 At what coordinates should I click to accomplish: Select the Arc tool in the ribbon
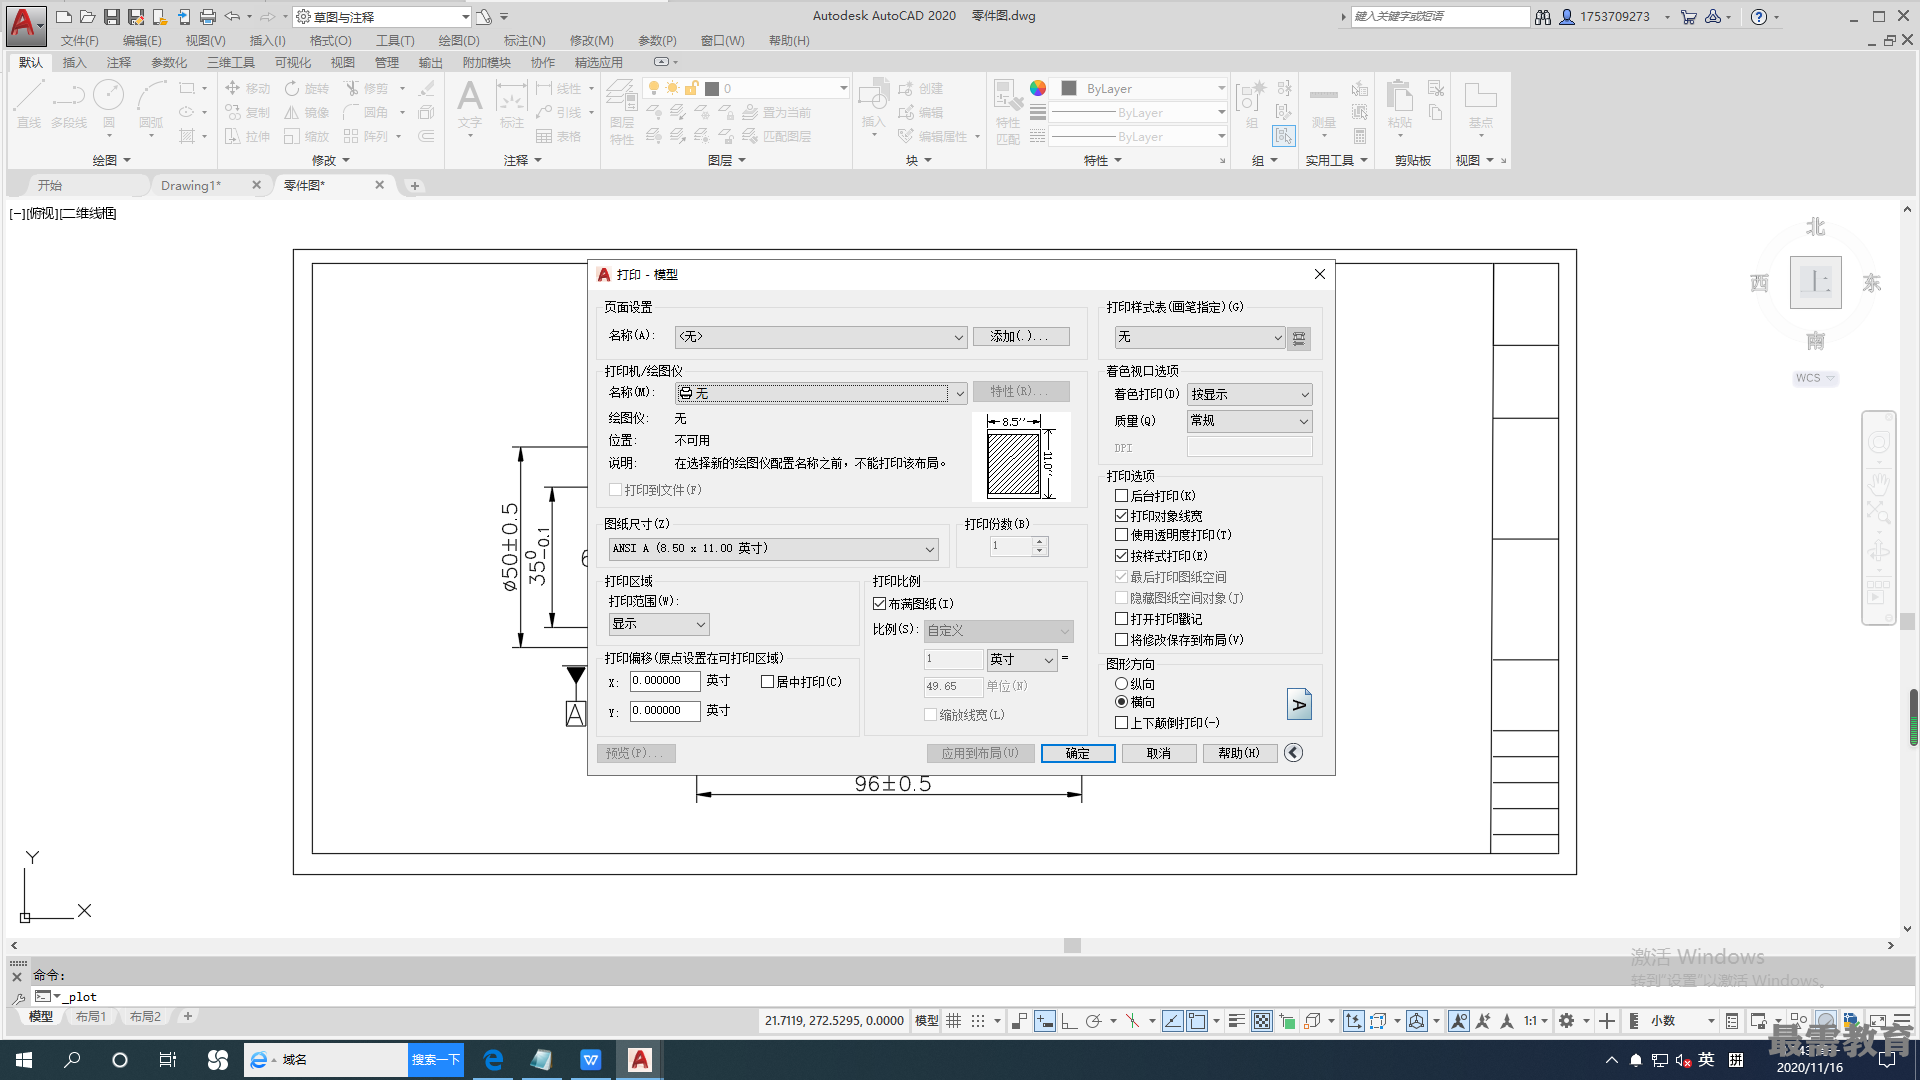click(151, 105)
